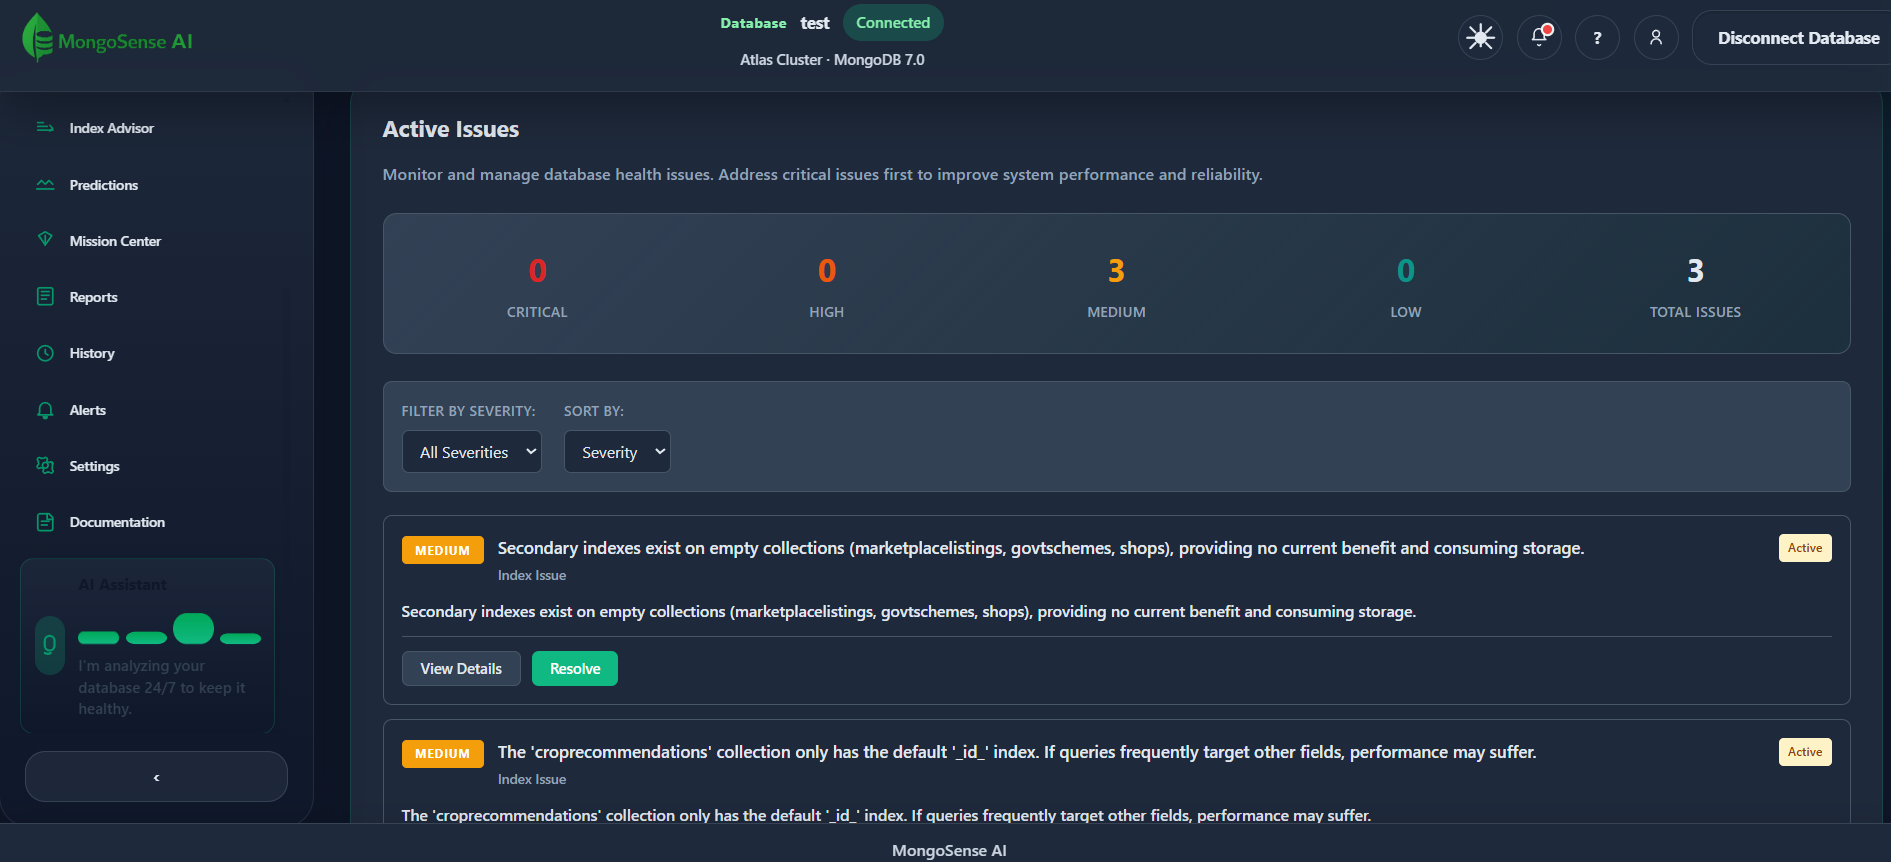Click the History clock icon
Screen dimensions: 1891x862
click(x=45, y=353)
